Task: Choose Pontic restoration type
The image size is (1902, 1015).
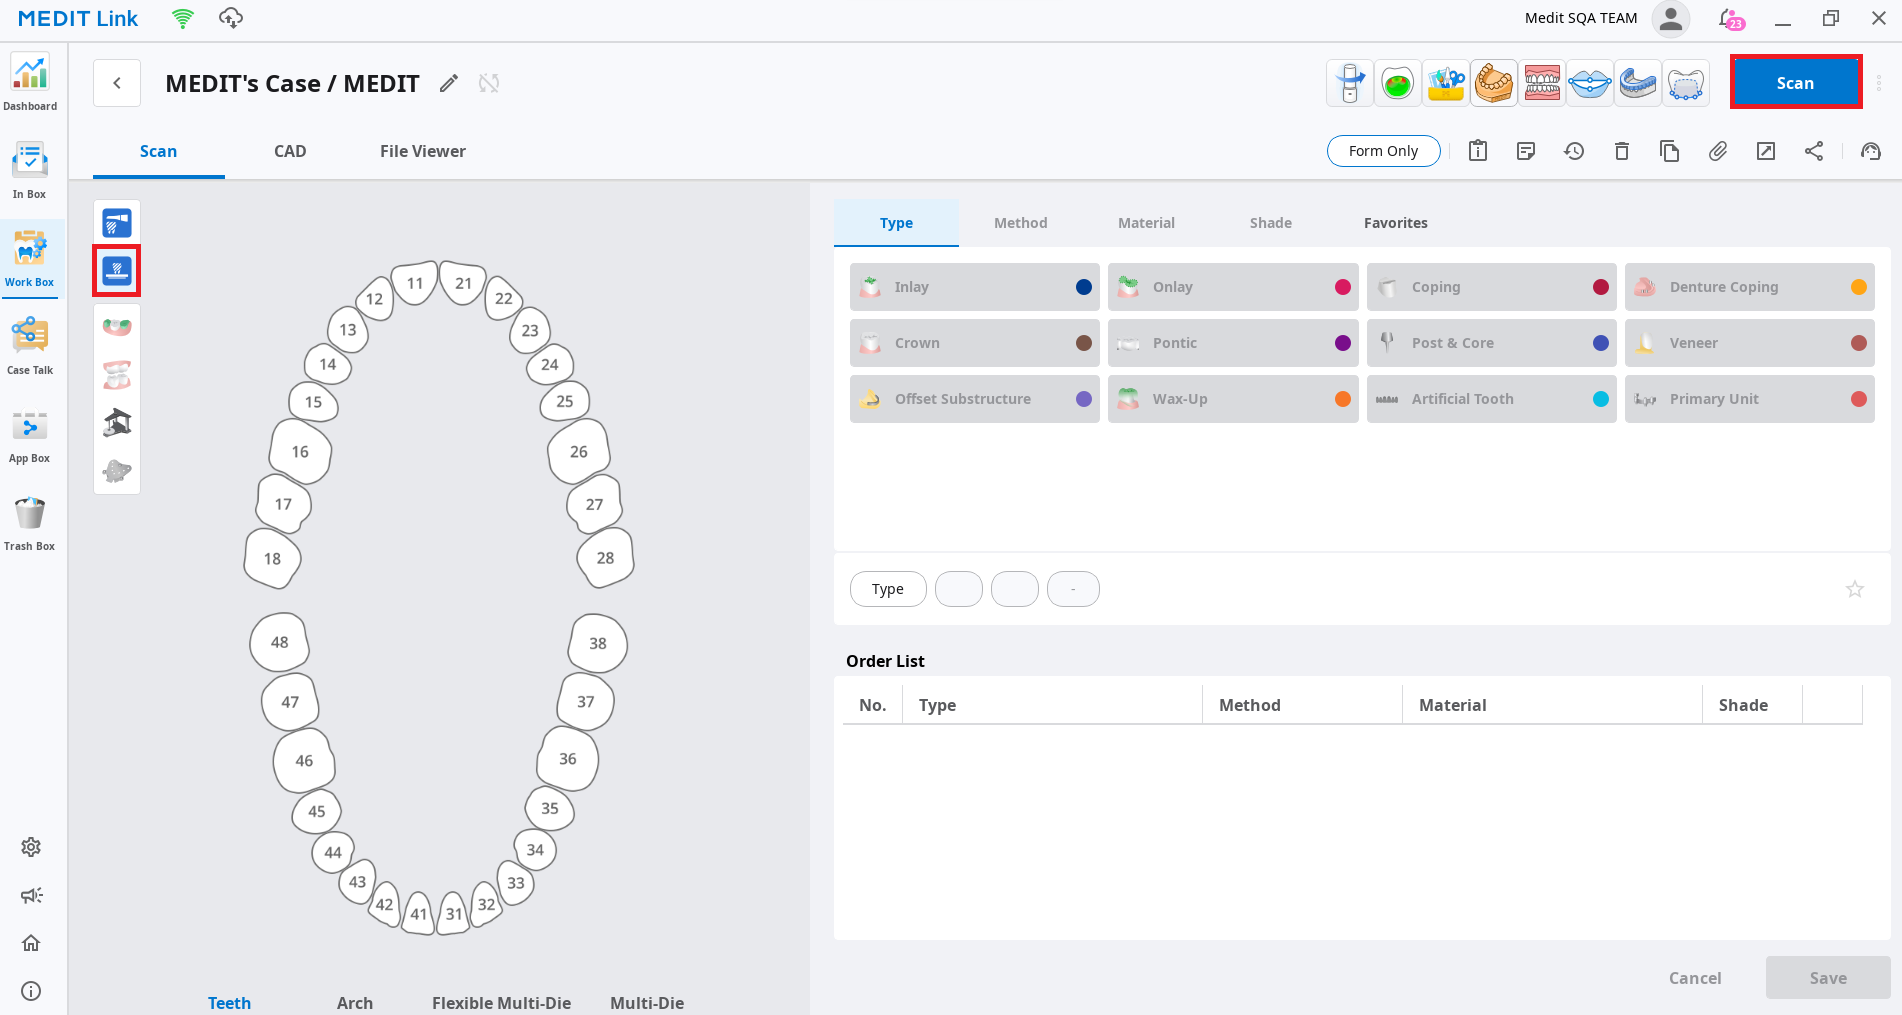Action: point(1233,343)
